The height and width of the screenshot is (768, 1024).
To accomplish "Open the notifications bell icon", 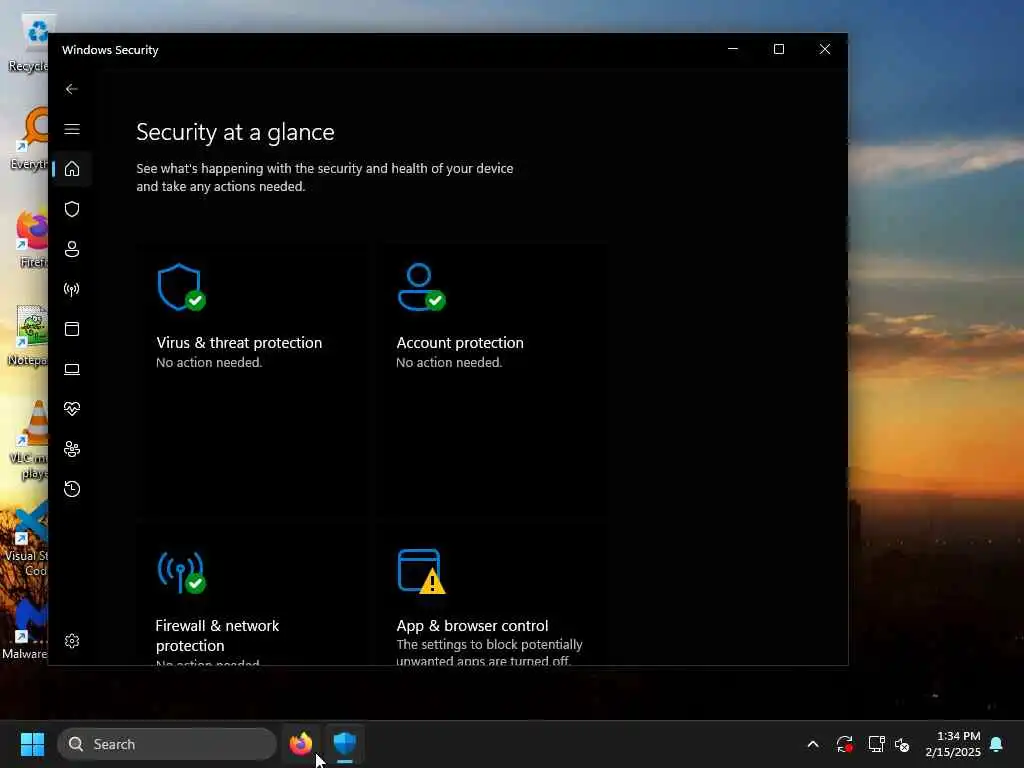I will (997, 744).
